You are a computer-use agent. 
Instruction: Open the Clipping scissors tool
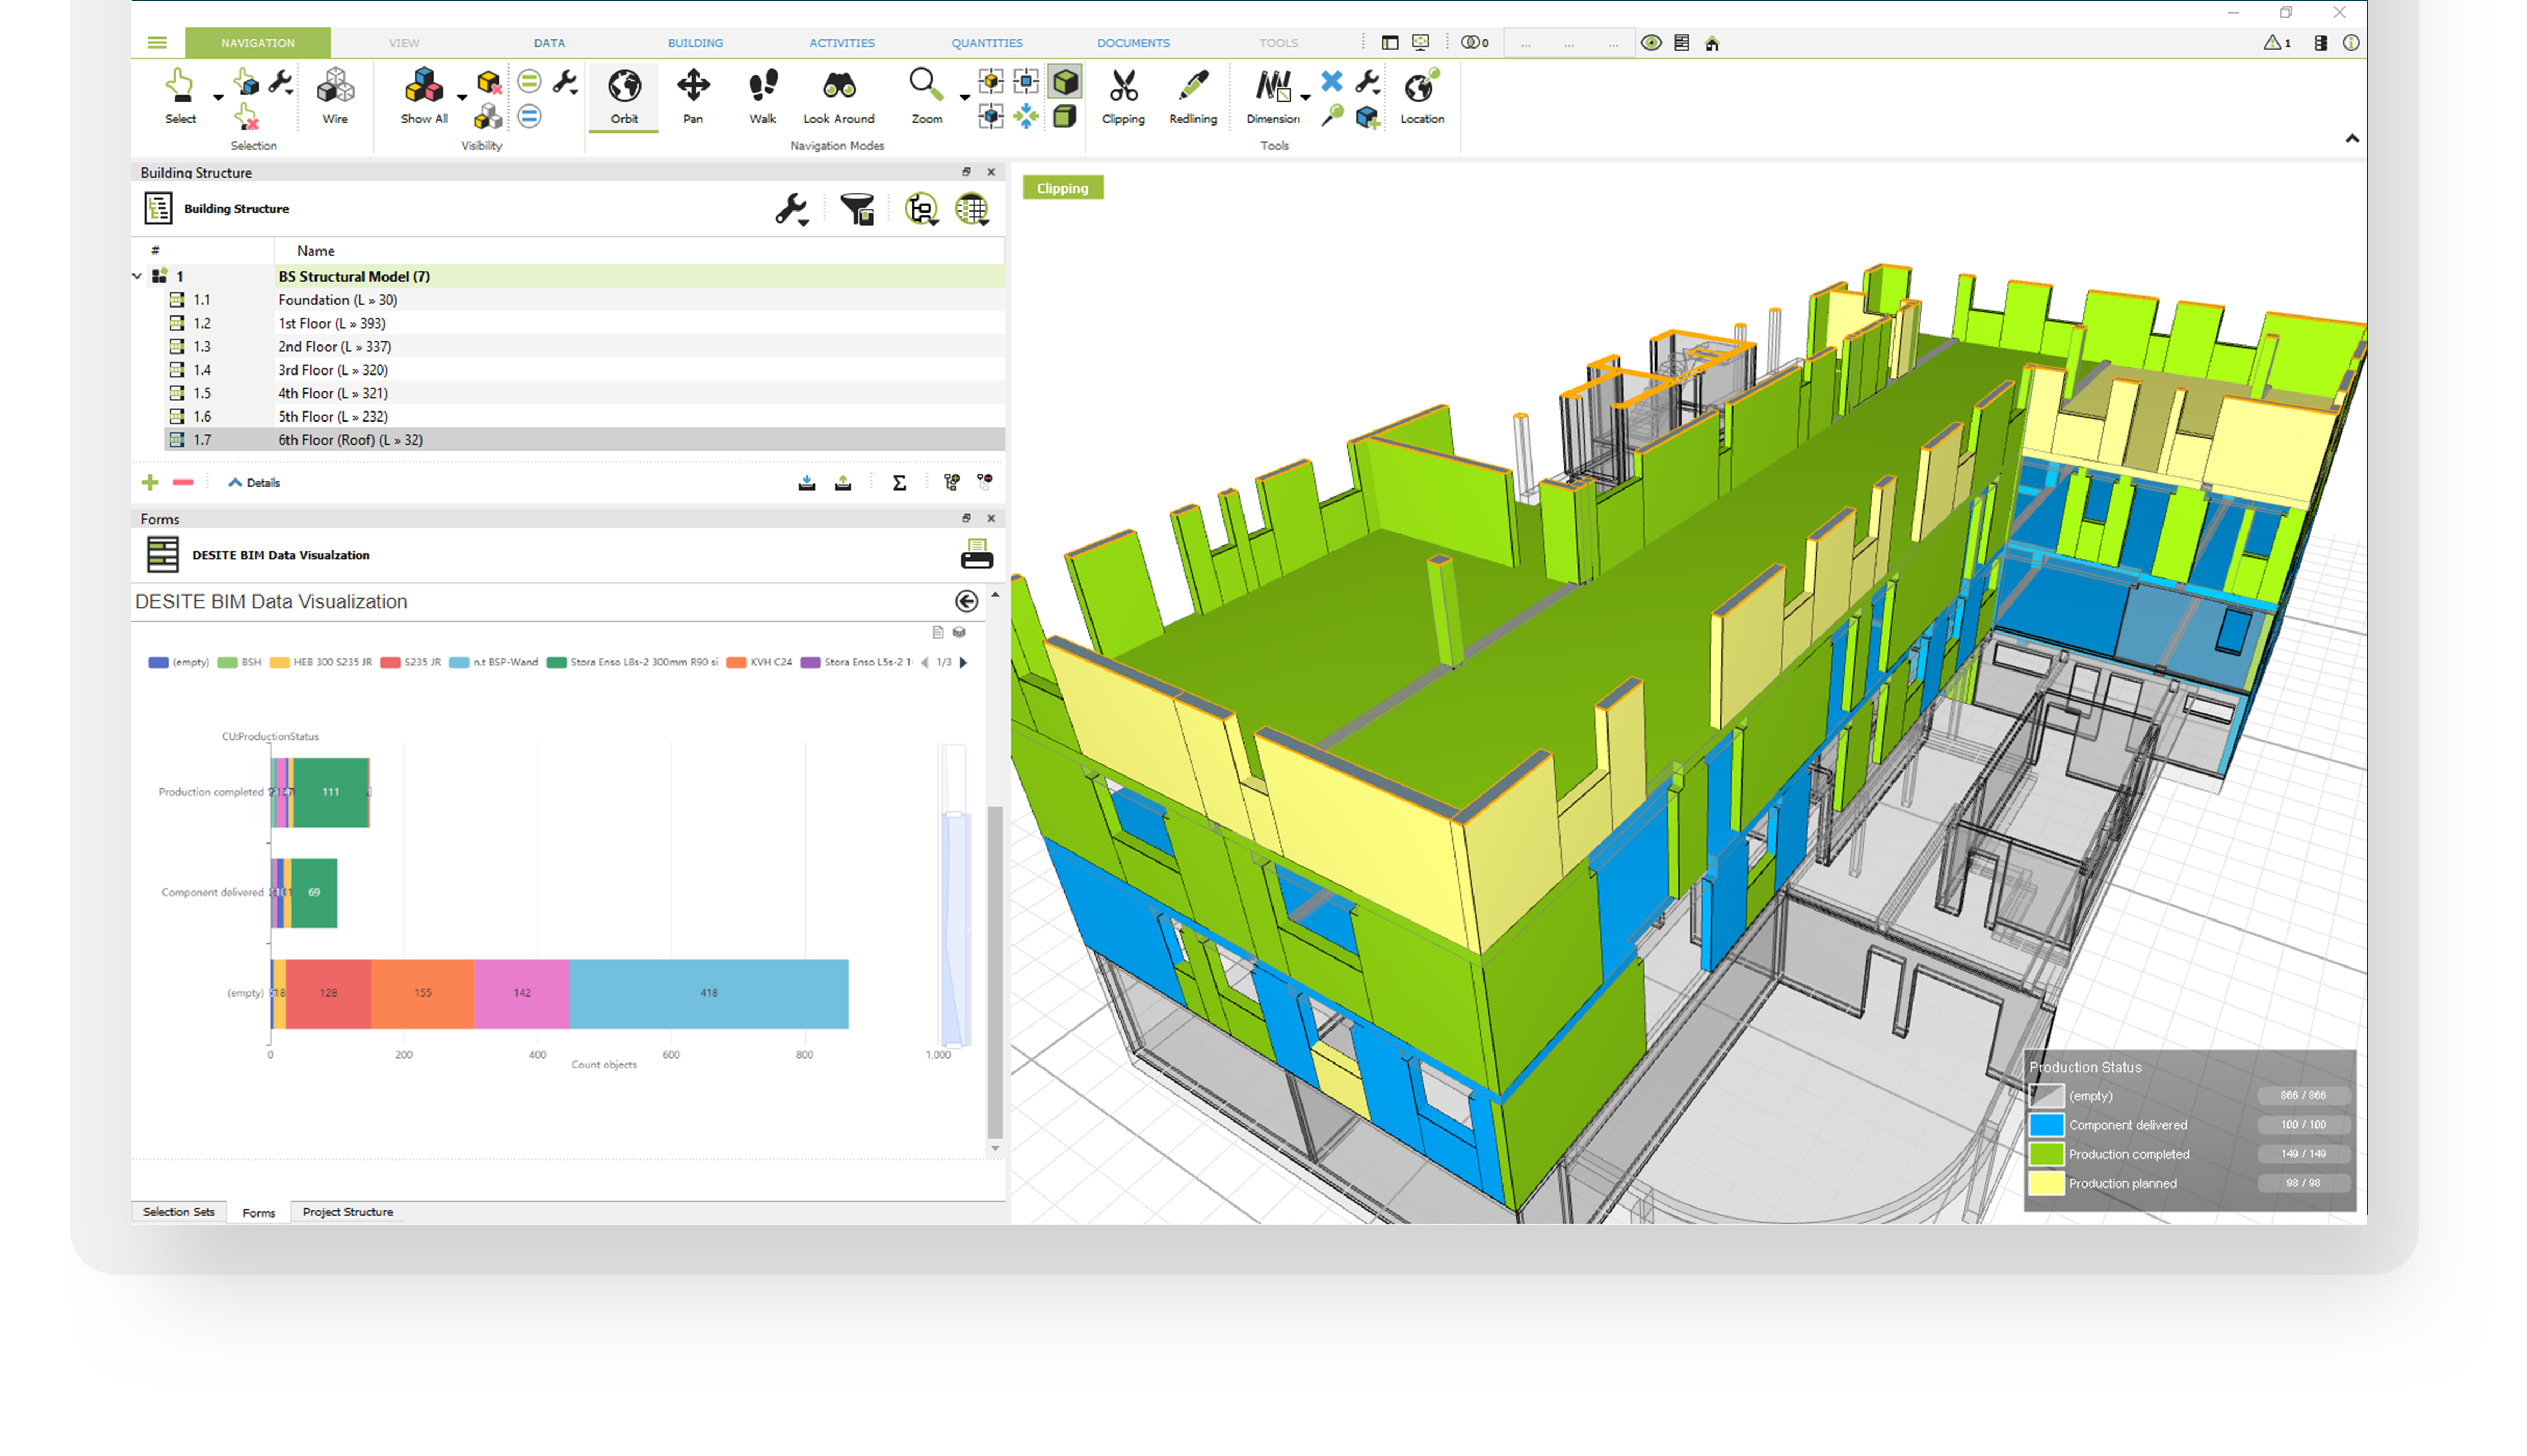click(x=1123, y=96)
